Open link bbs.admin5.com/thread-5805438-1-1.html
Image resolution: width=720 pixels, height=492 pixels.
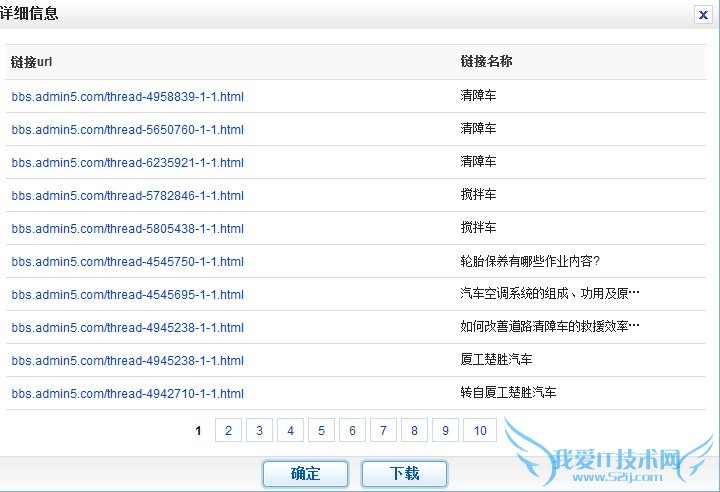coord(128,229)
